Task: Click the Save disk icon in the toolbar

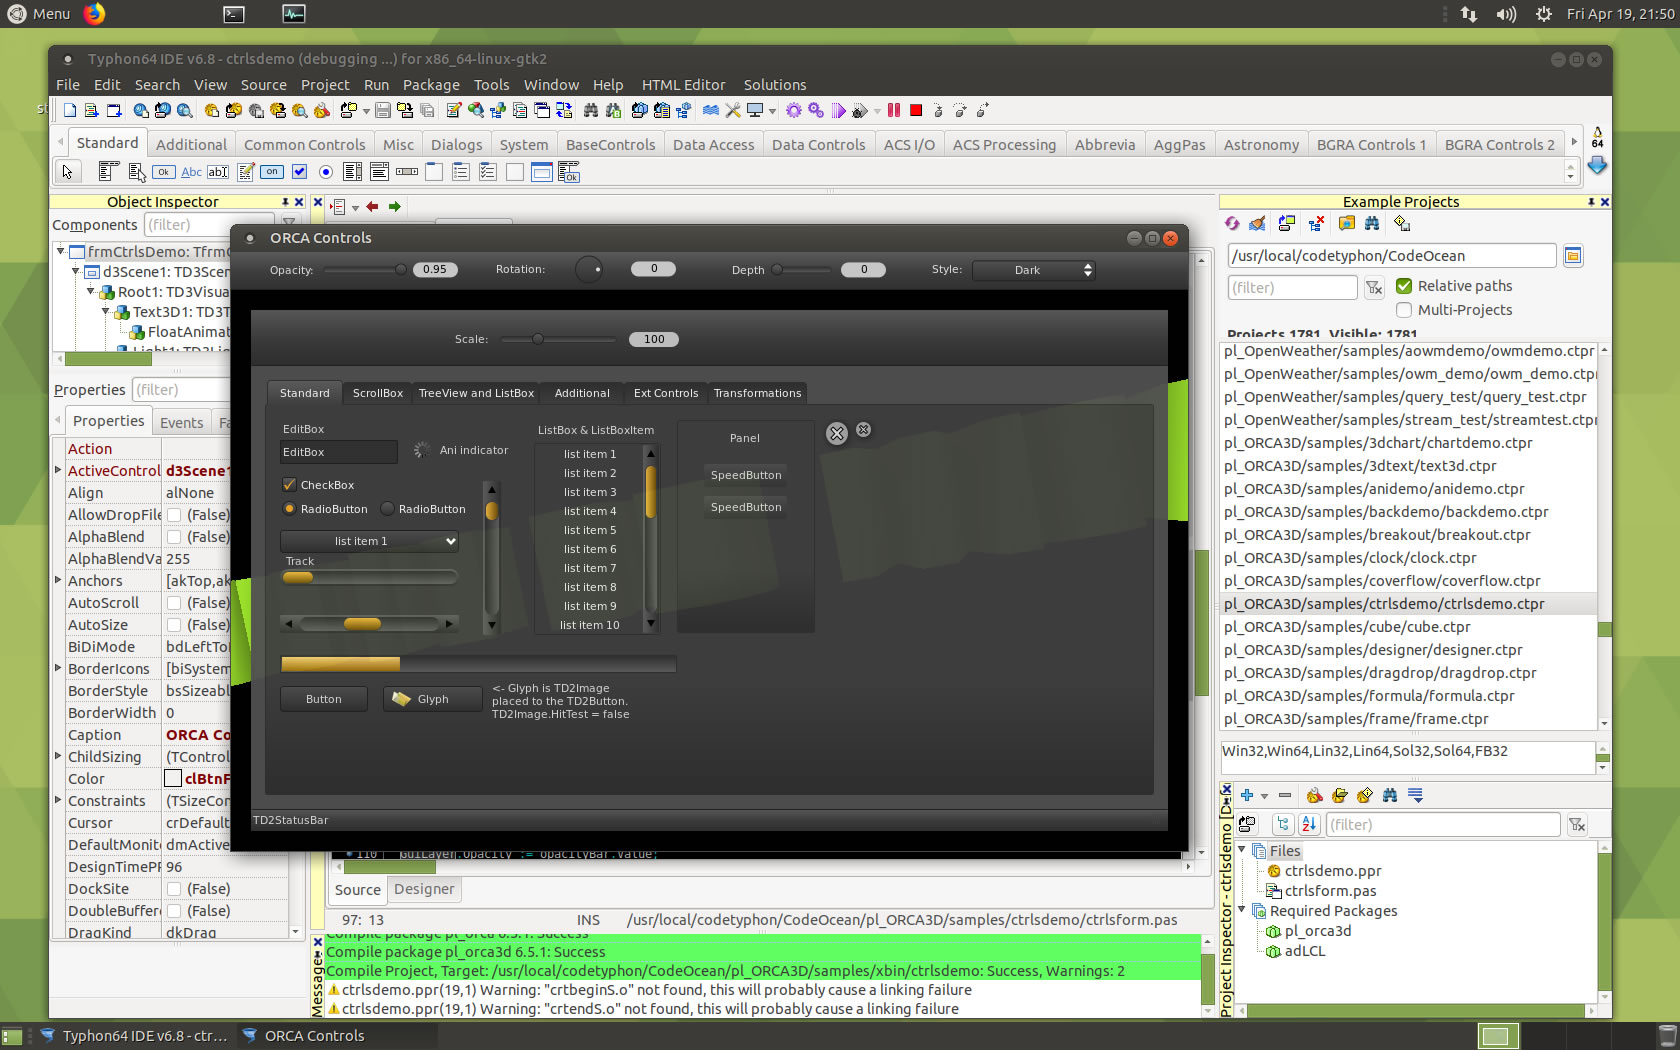Action: pos(382,110)
